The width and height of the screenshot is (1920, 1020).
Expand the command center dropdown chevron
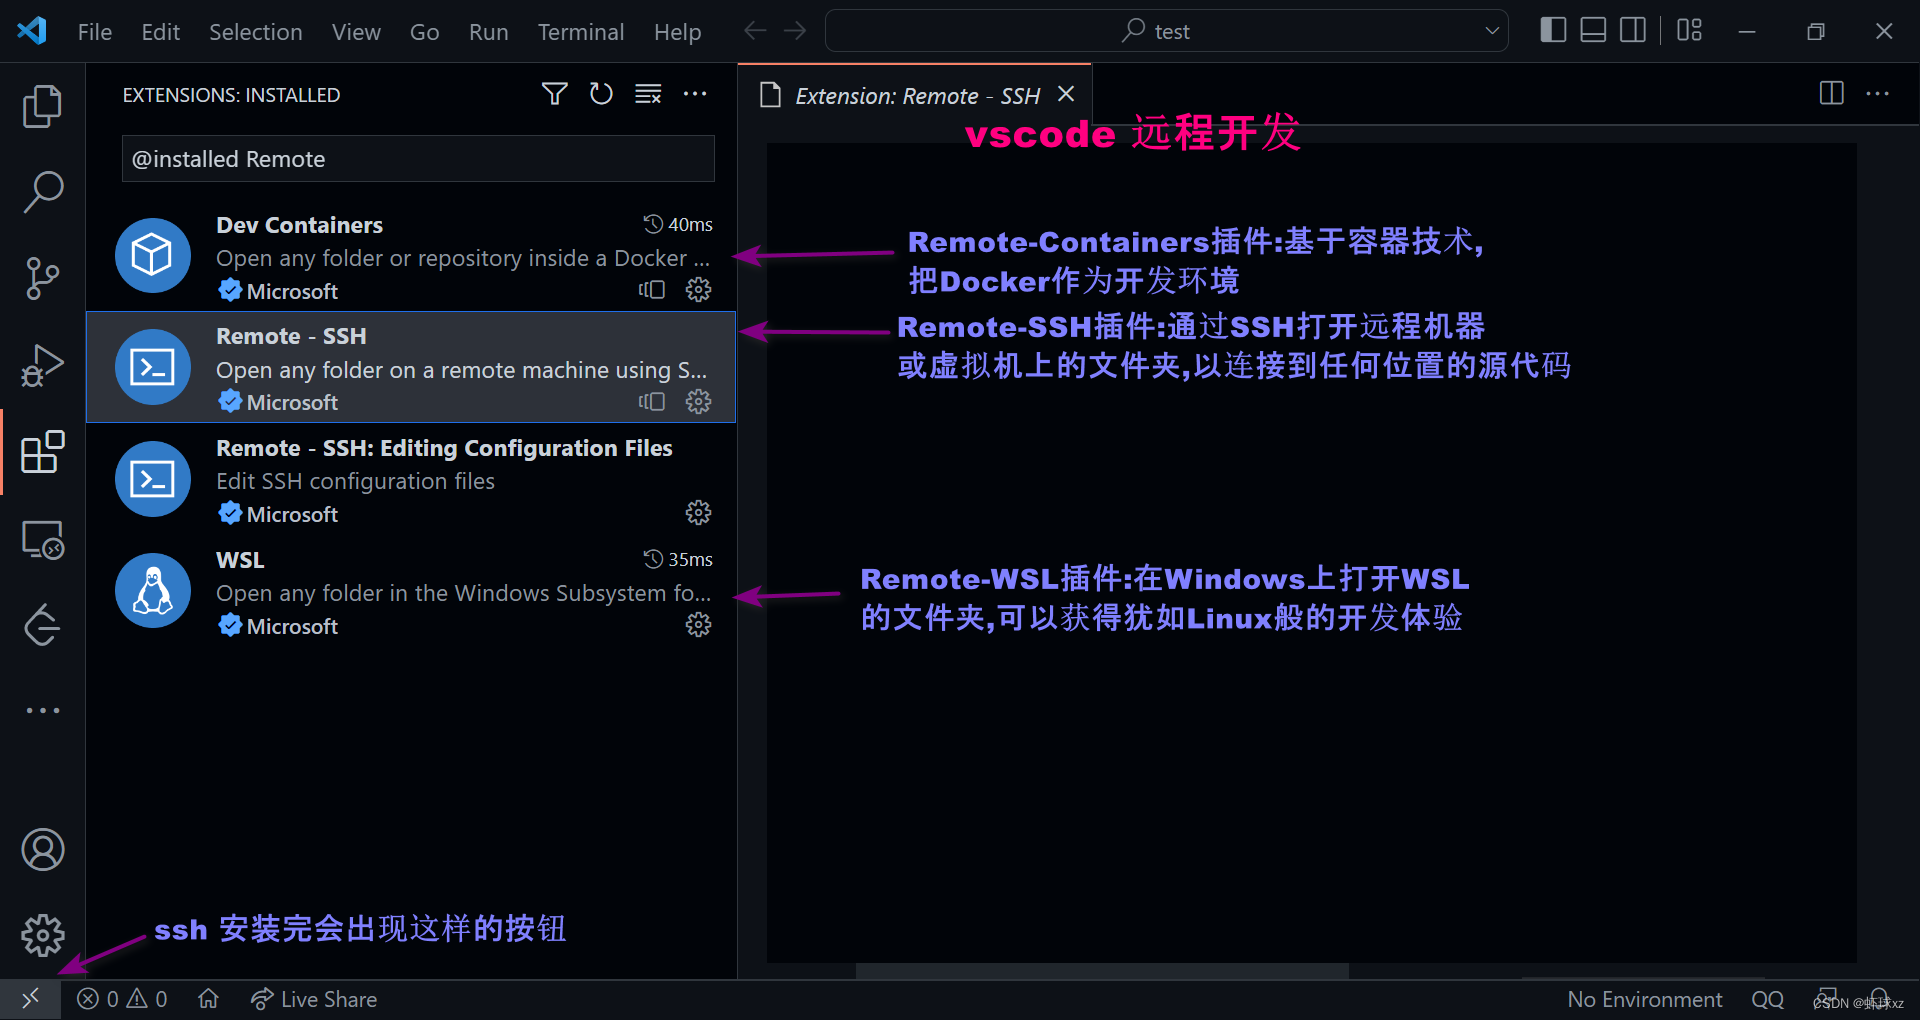(1492, 31)
